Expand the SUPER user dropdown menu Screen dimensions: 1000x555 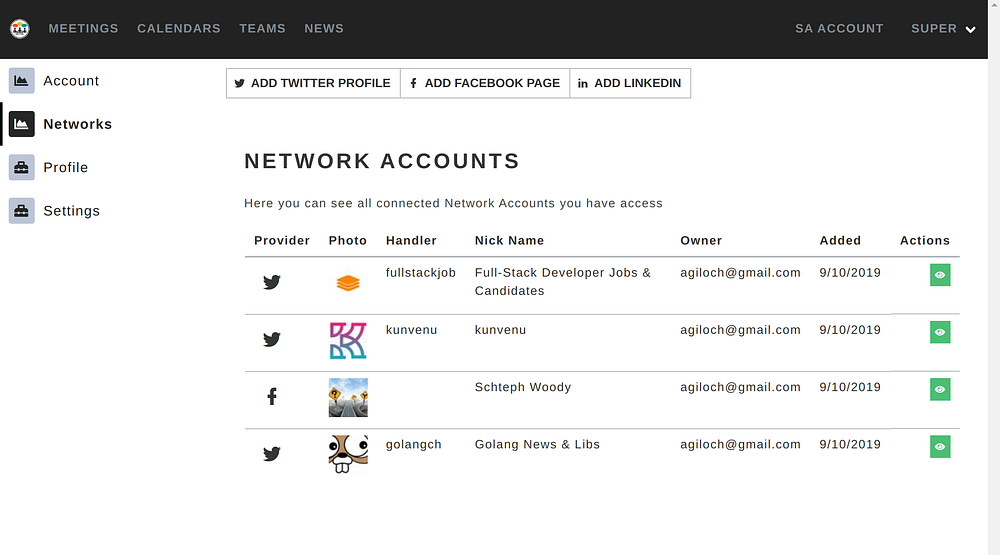[x=943, y=29]
